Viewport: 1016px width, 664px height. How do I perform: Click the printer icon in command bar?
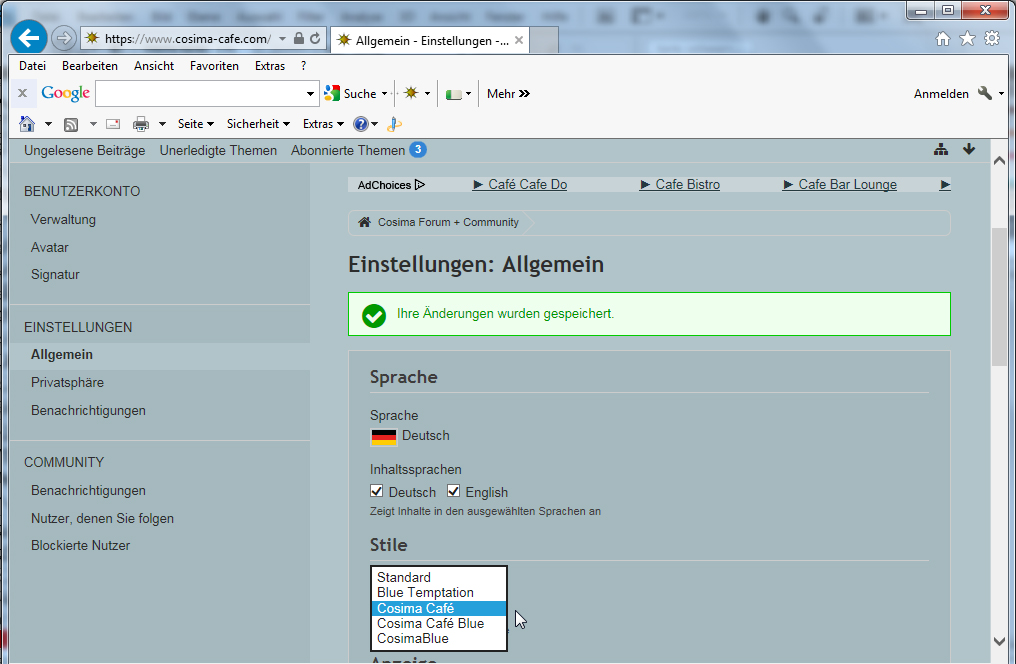140,124
